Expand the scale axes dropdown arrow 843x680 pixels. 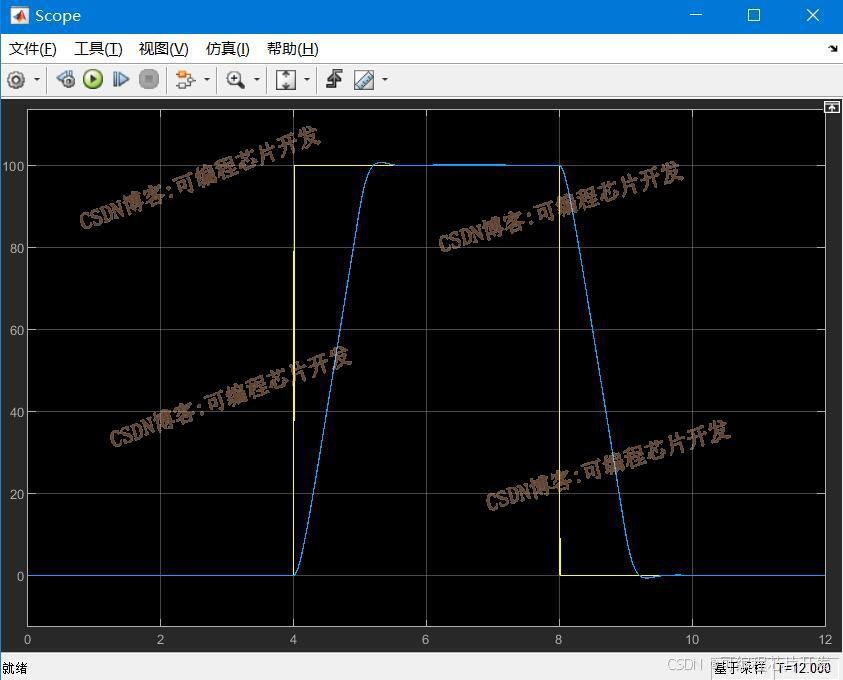[x=307, y=80]
